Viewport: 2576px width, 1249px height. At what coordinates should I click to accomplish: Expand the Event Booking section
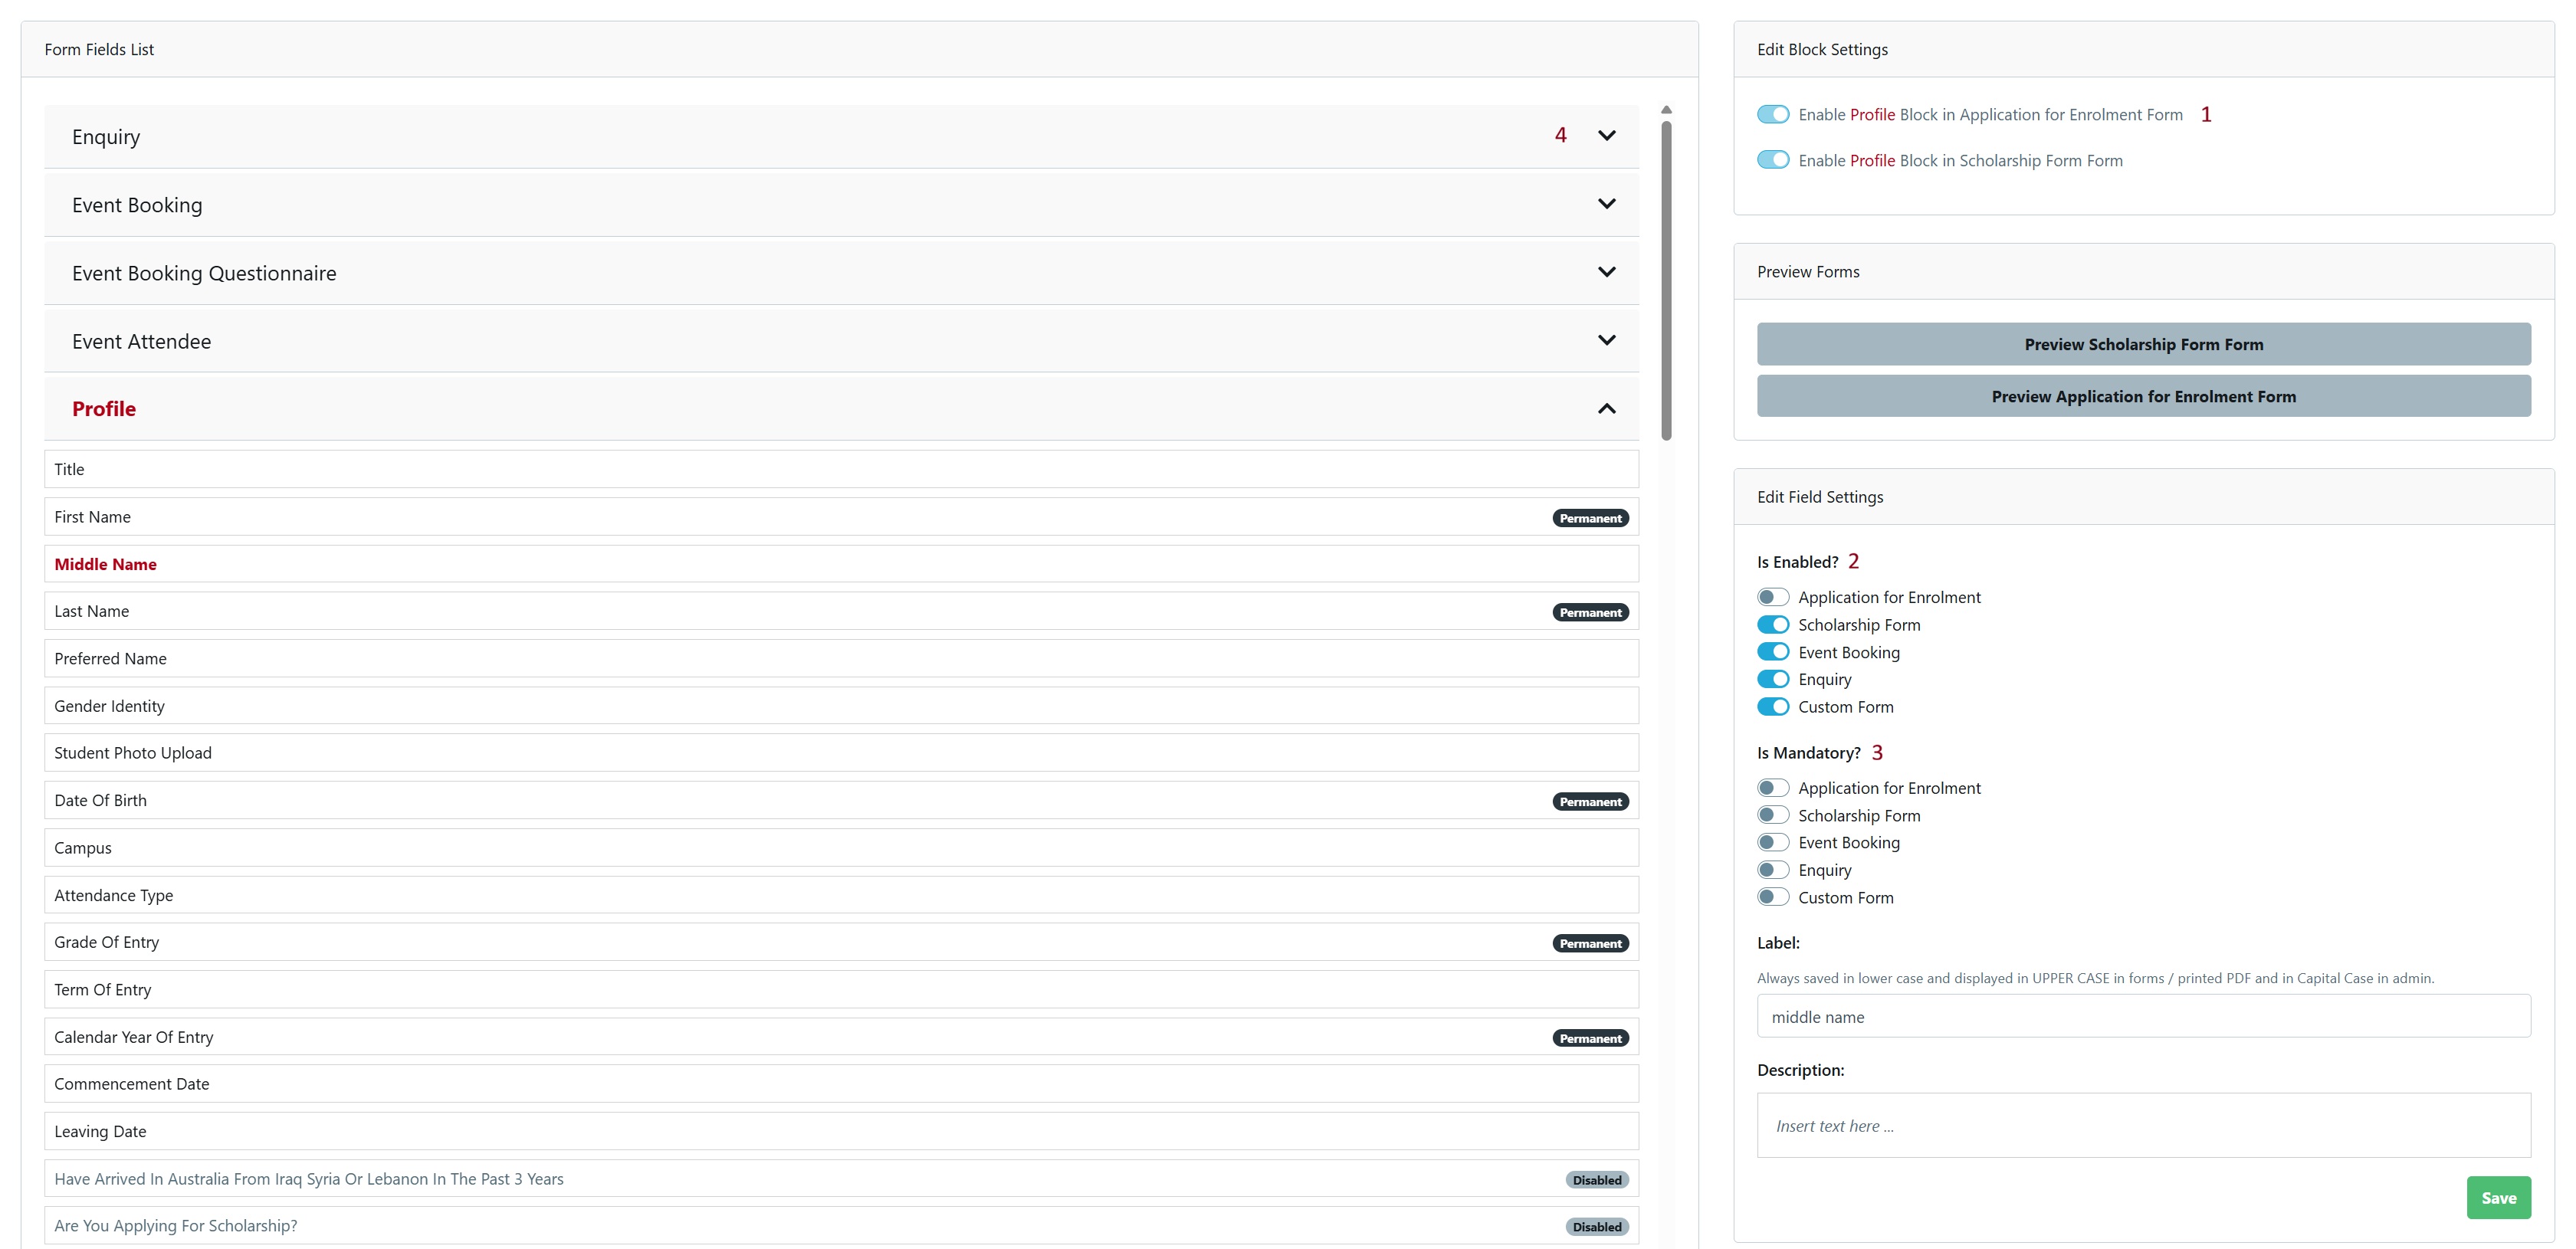pyautogui.click(x=1606, y=204)
